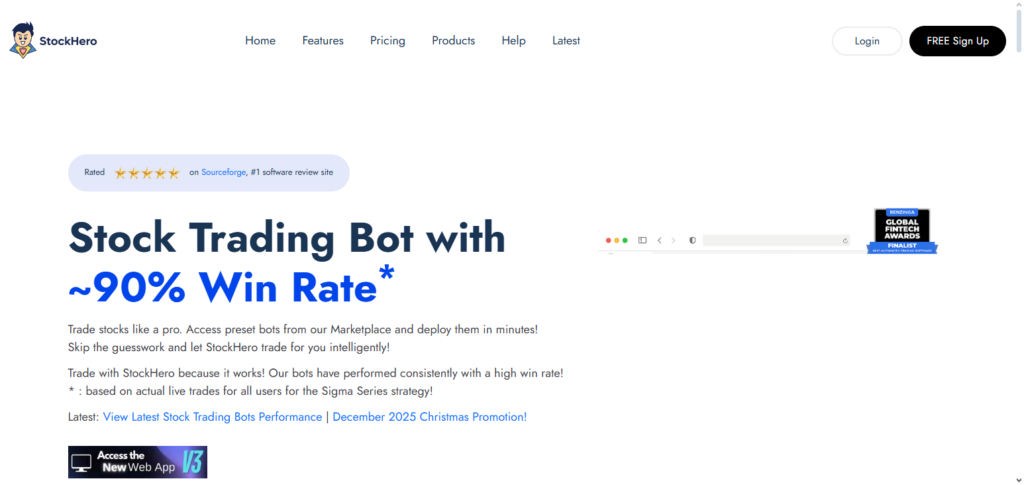Open December 2025 Christmas Promotion link
The width and height of the screenshot is (1024, 485).
tap(430, 416)
